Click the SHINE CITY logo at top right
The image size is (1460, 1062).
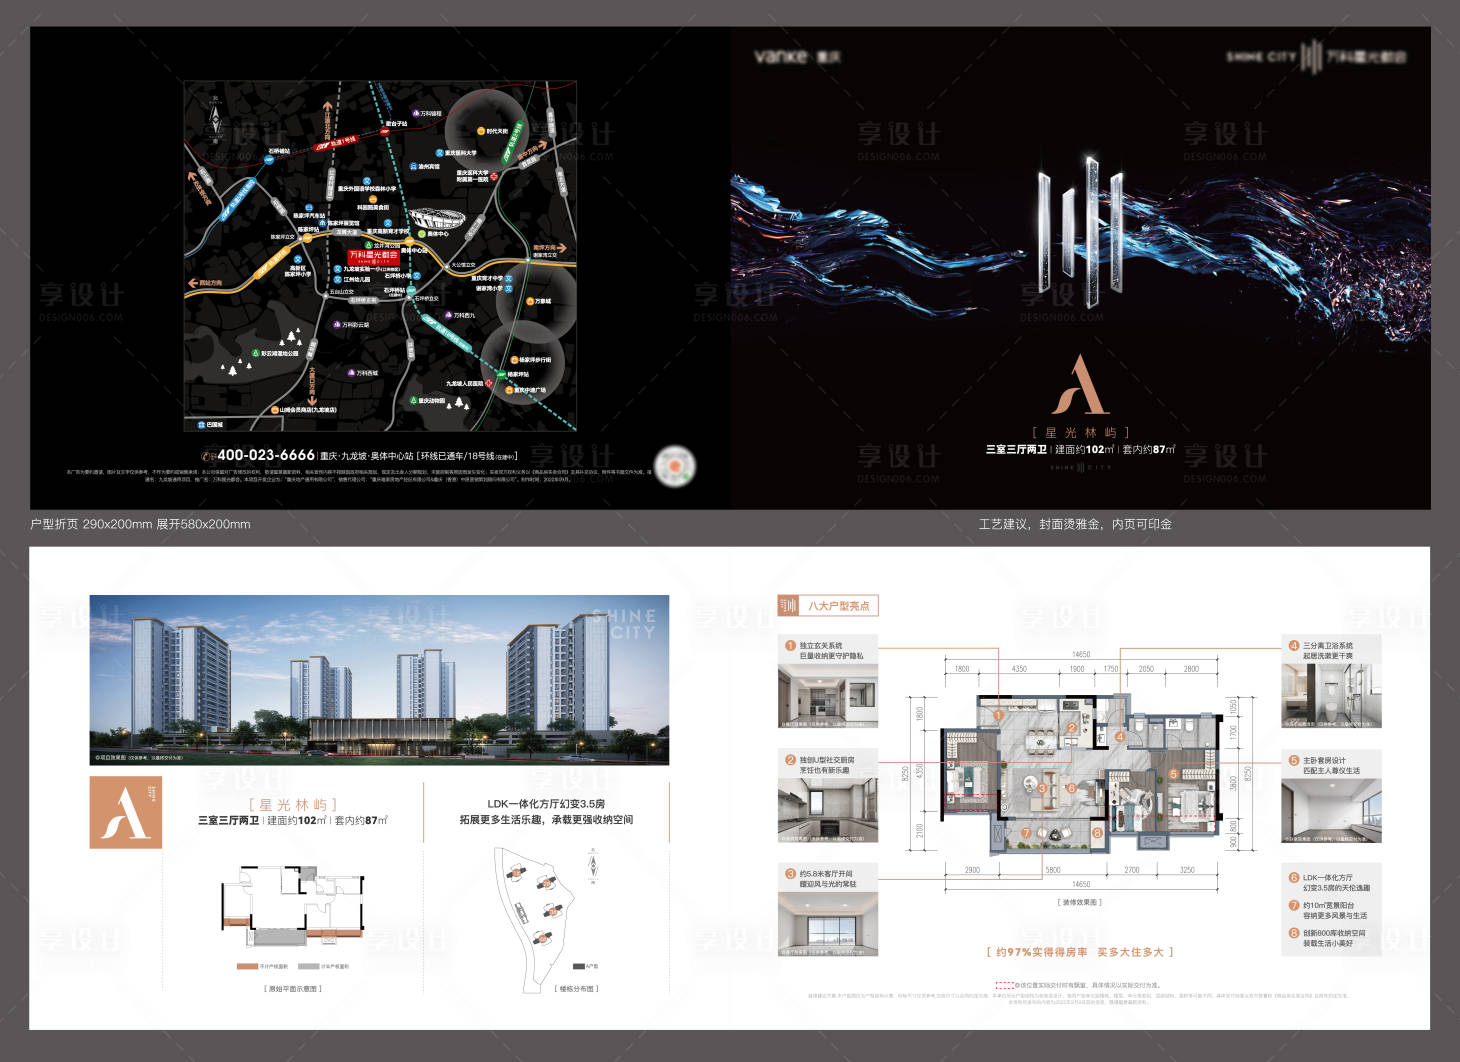pyautogui.click(x=1316, y=57)
